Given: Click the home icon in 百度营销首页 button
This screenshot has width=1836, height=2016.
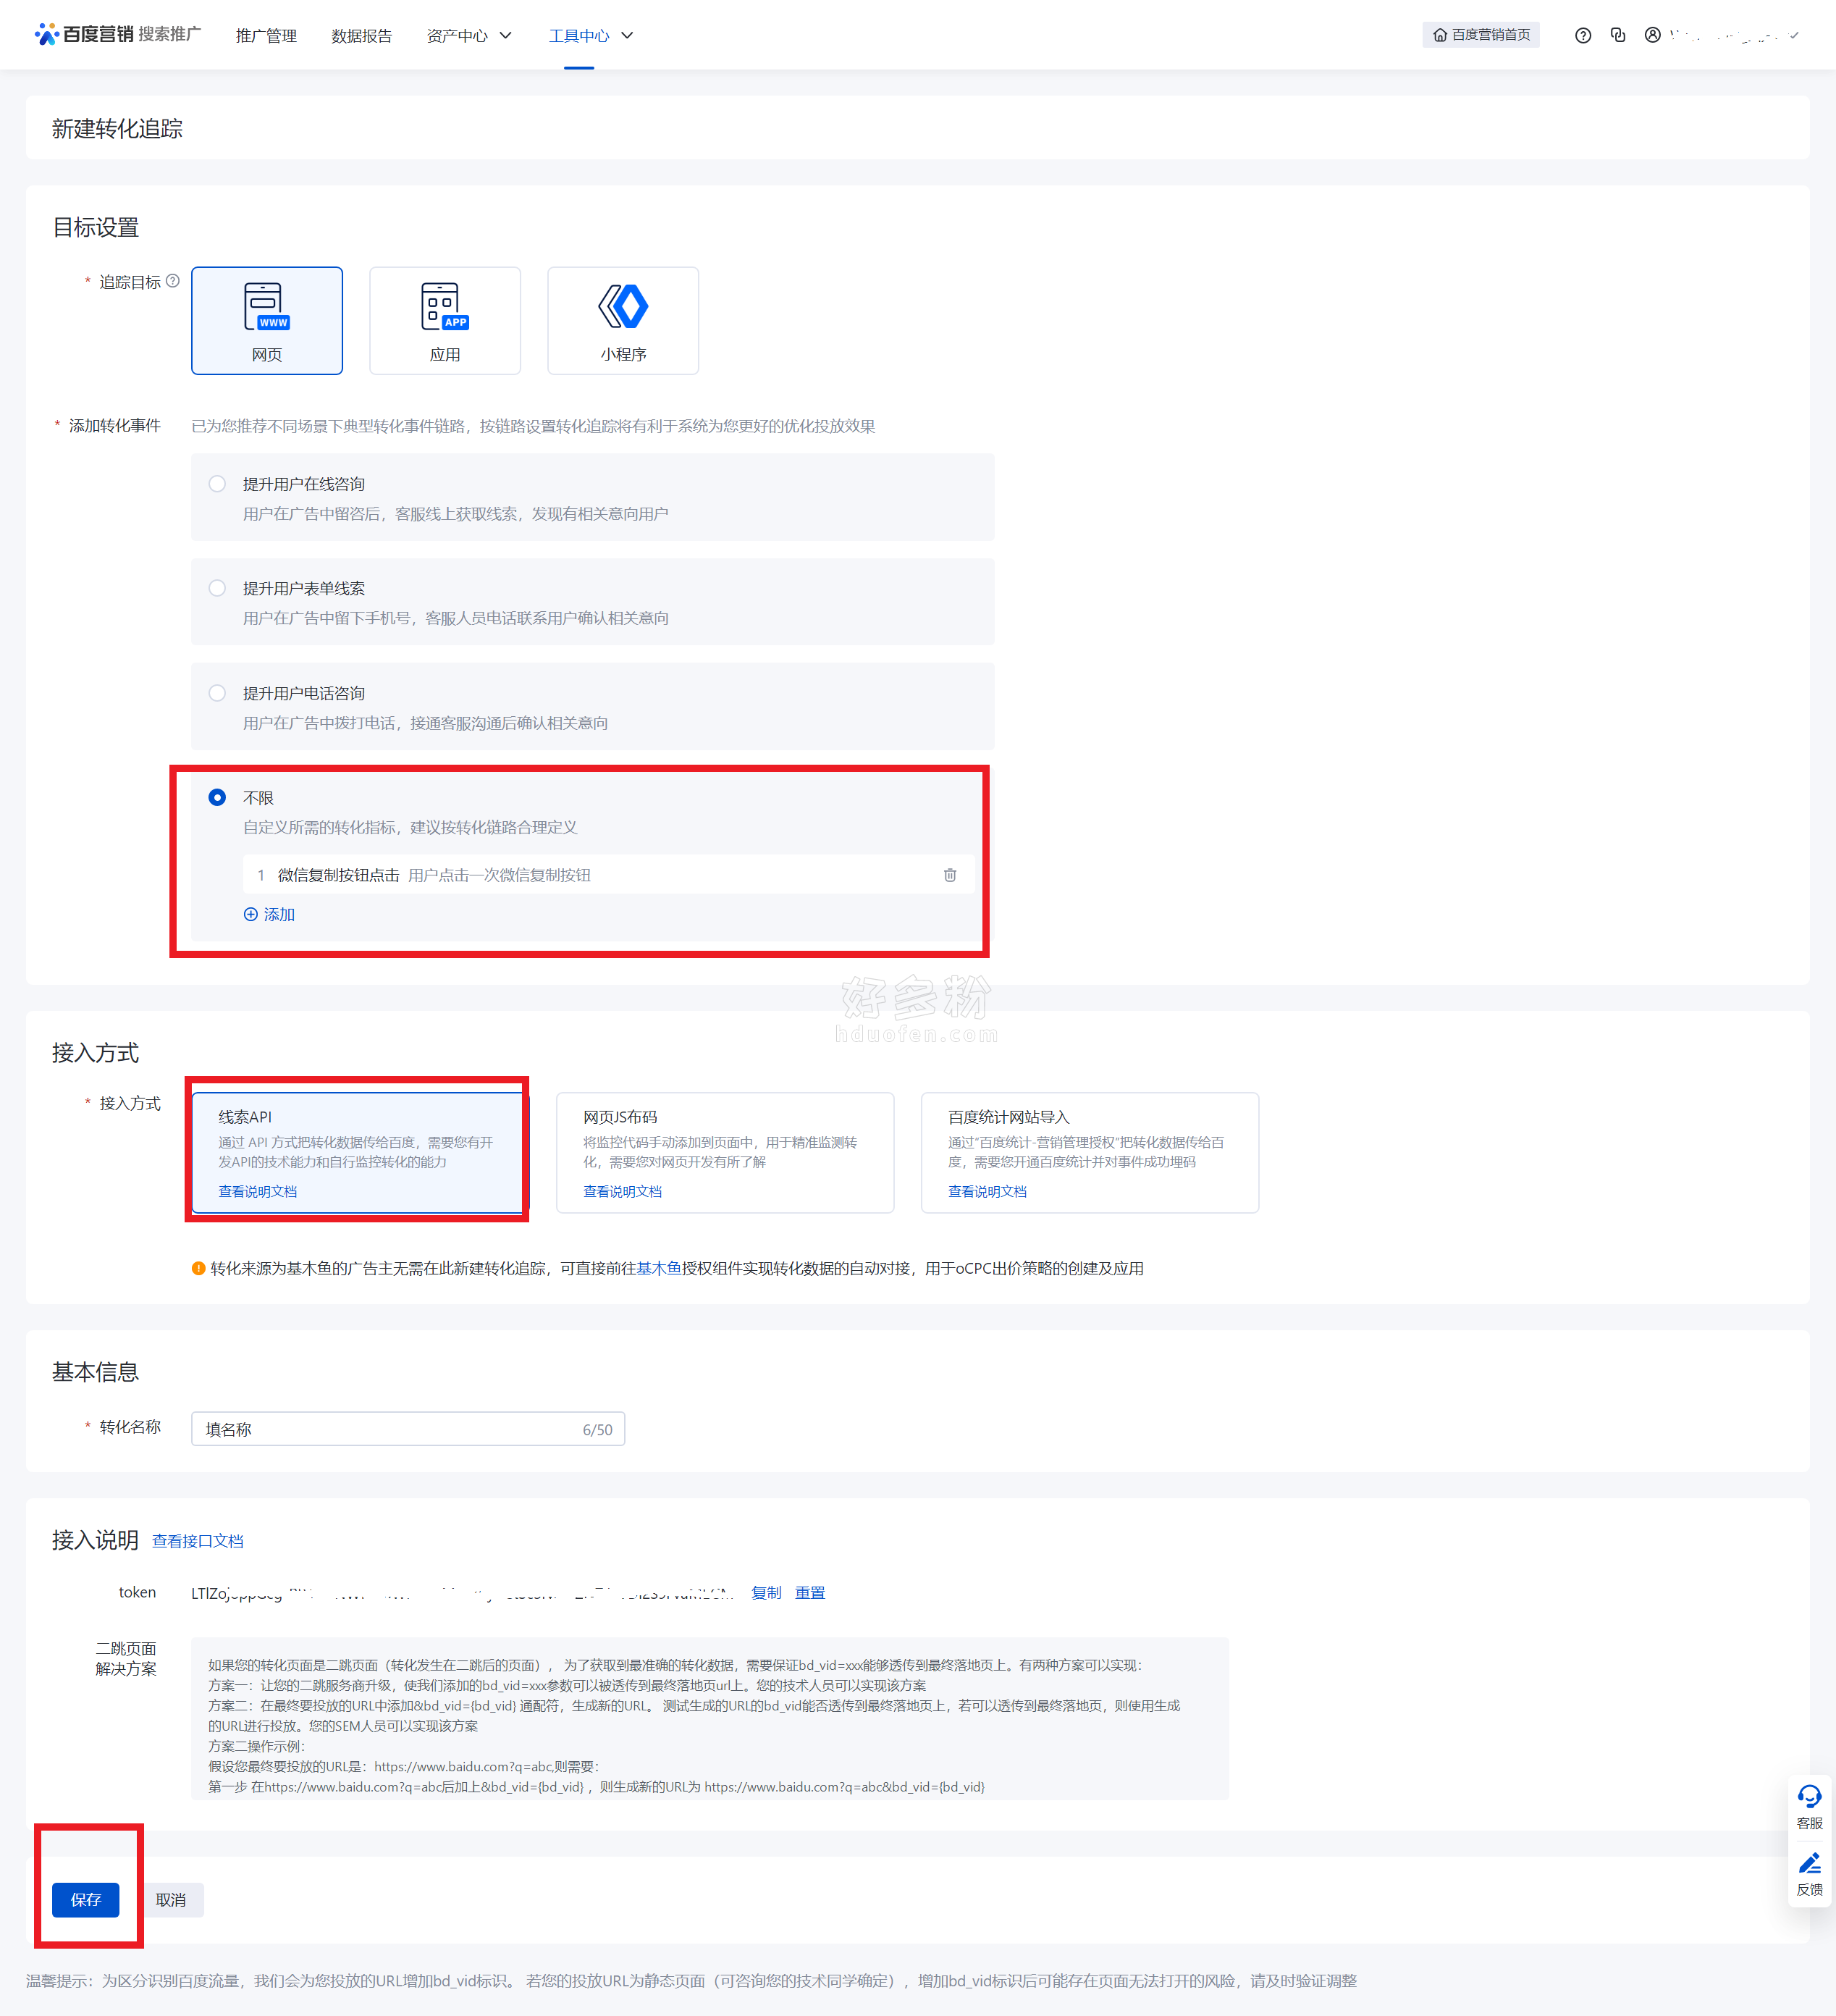Looking at the screenshot, I should coord(1440,35).
